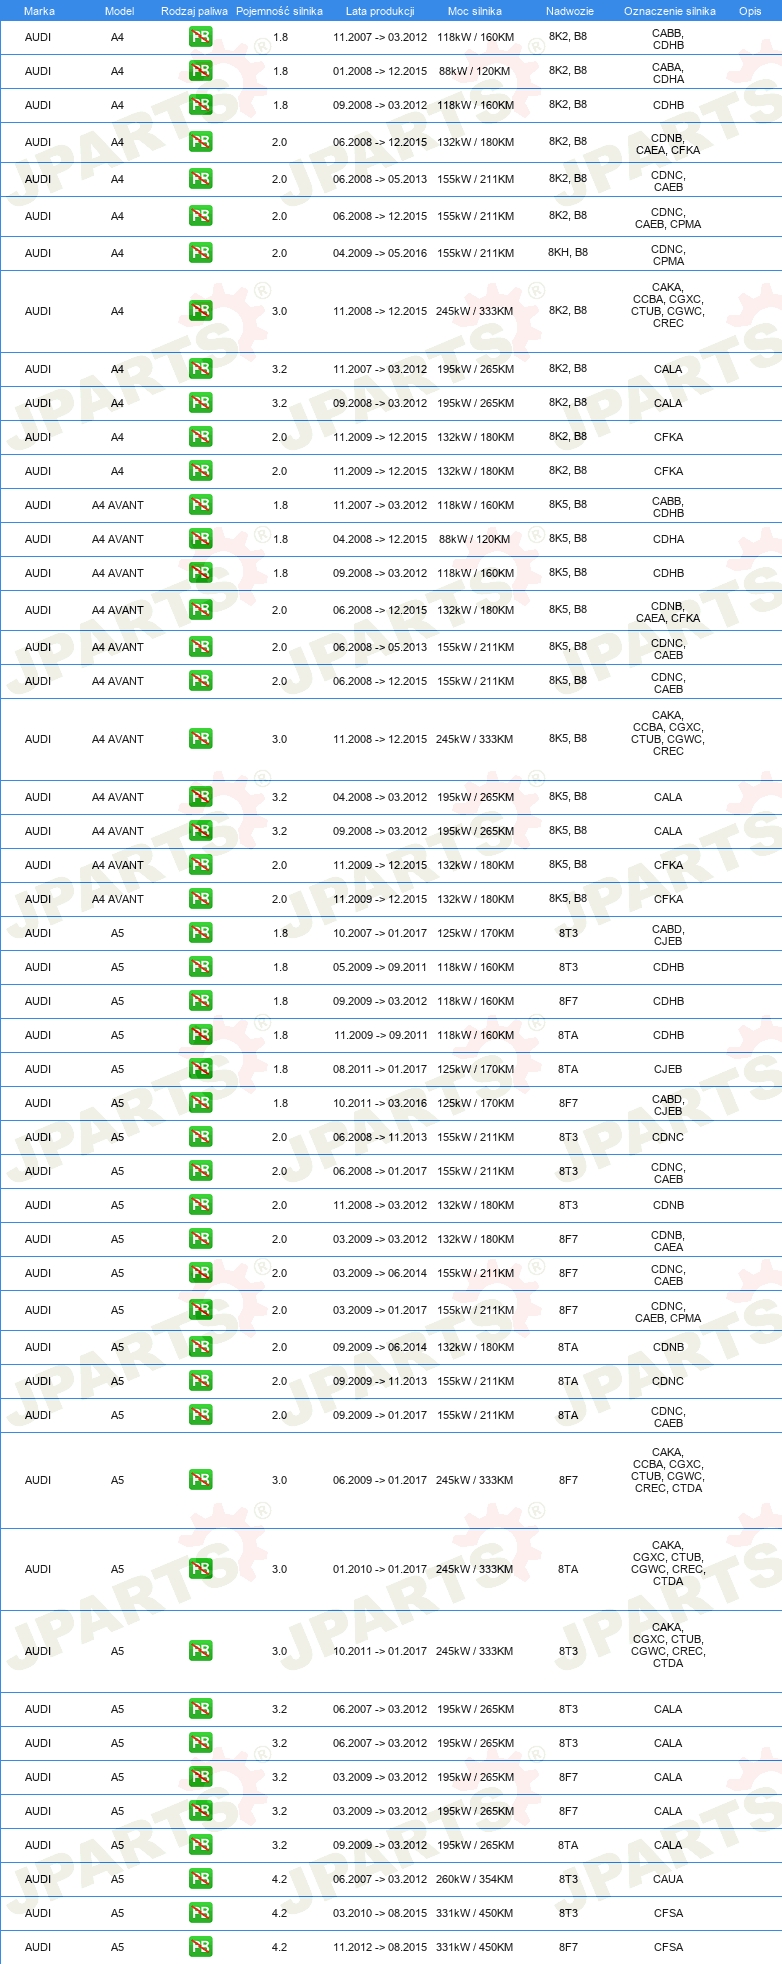Screen dimensions: 782x1964
Task: Click the 'Pojemność silnika' column header
Action: (x=279, y=11)
